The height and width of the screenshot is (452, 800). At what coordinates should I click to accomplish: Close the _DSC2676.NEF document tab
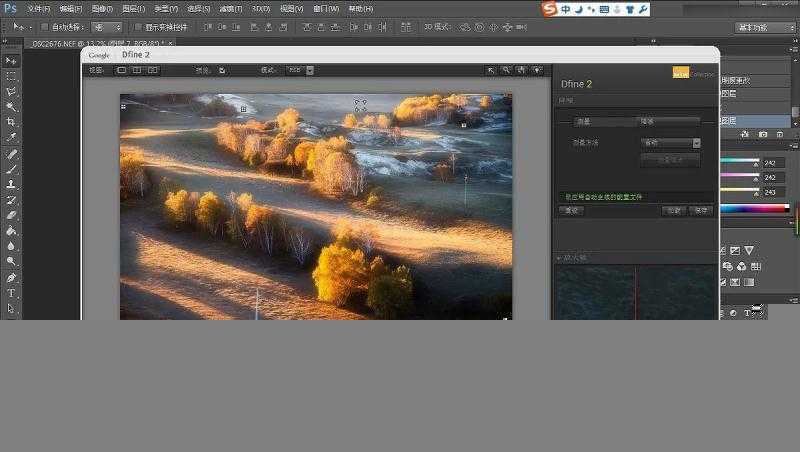click(171, 43)
